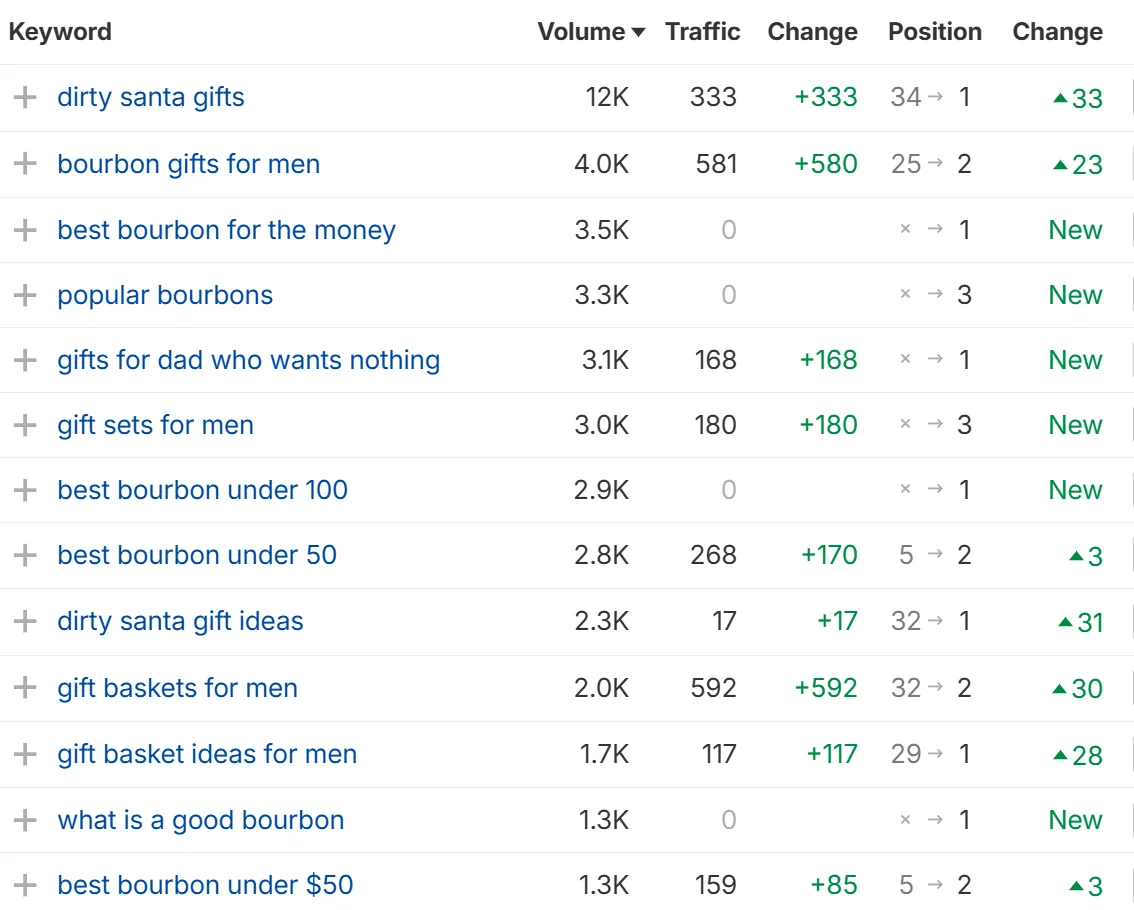Viewport: 1134px width, 910px height.
Task: Click the traffic value 581
Action: [716, 164]
